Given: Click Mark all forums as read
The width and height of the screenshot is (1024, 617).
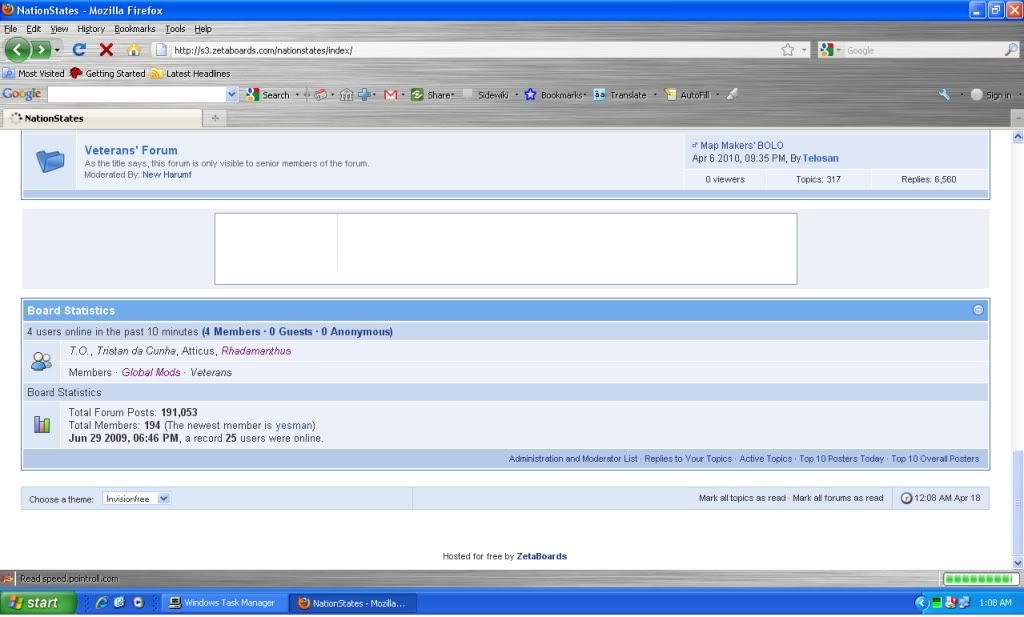Looking at the screenshot, I should [838, 498].
